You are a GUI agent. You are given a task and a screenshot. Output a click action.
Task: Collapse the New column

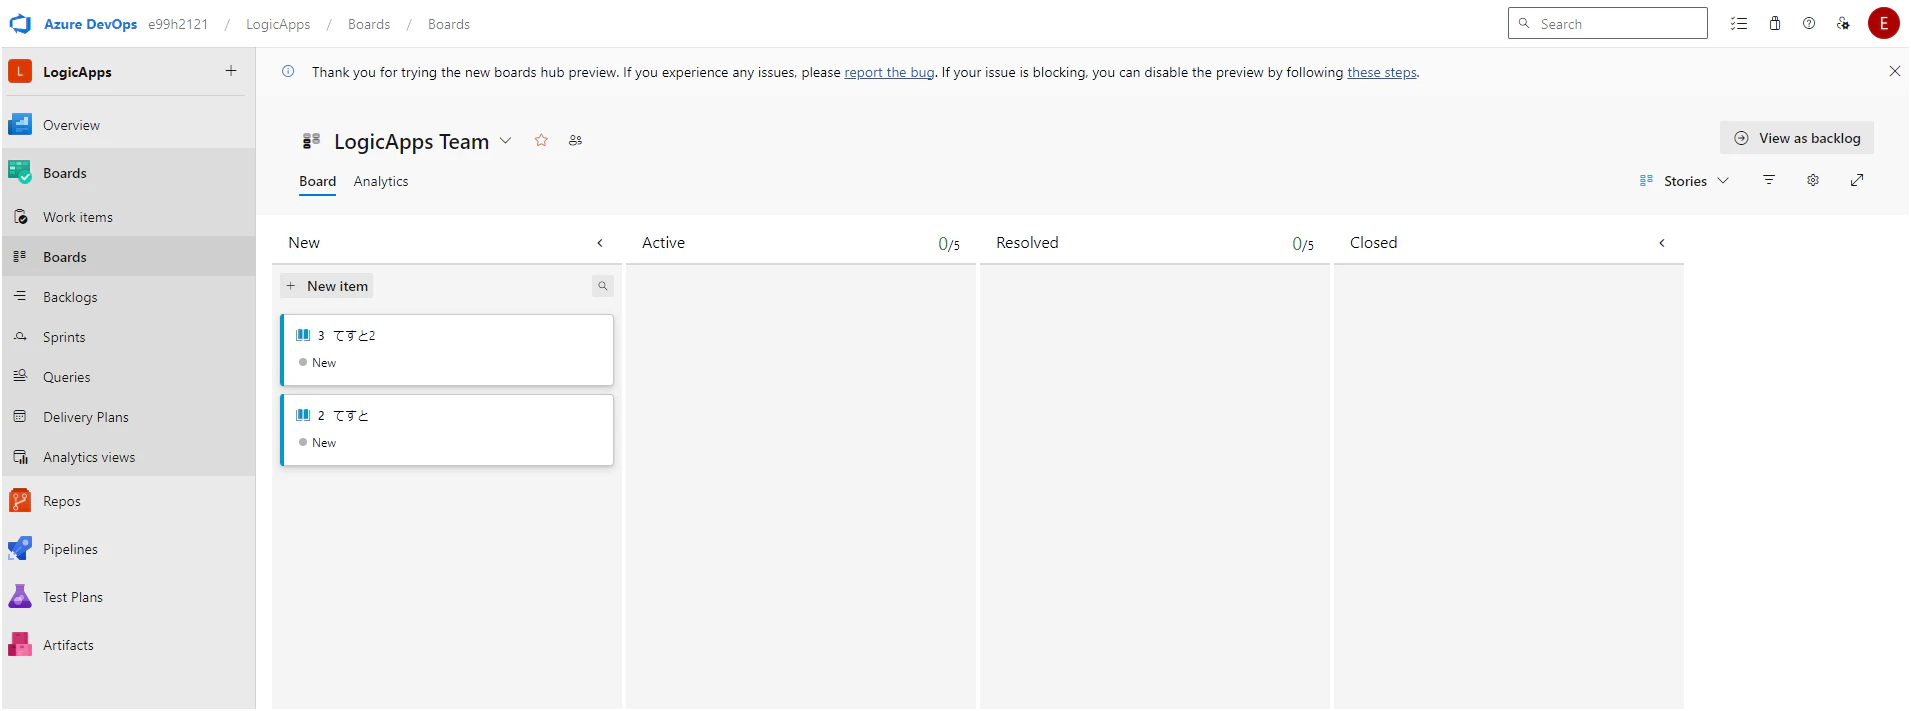tap(600, 243)
